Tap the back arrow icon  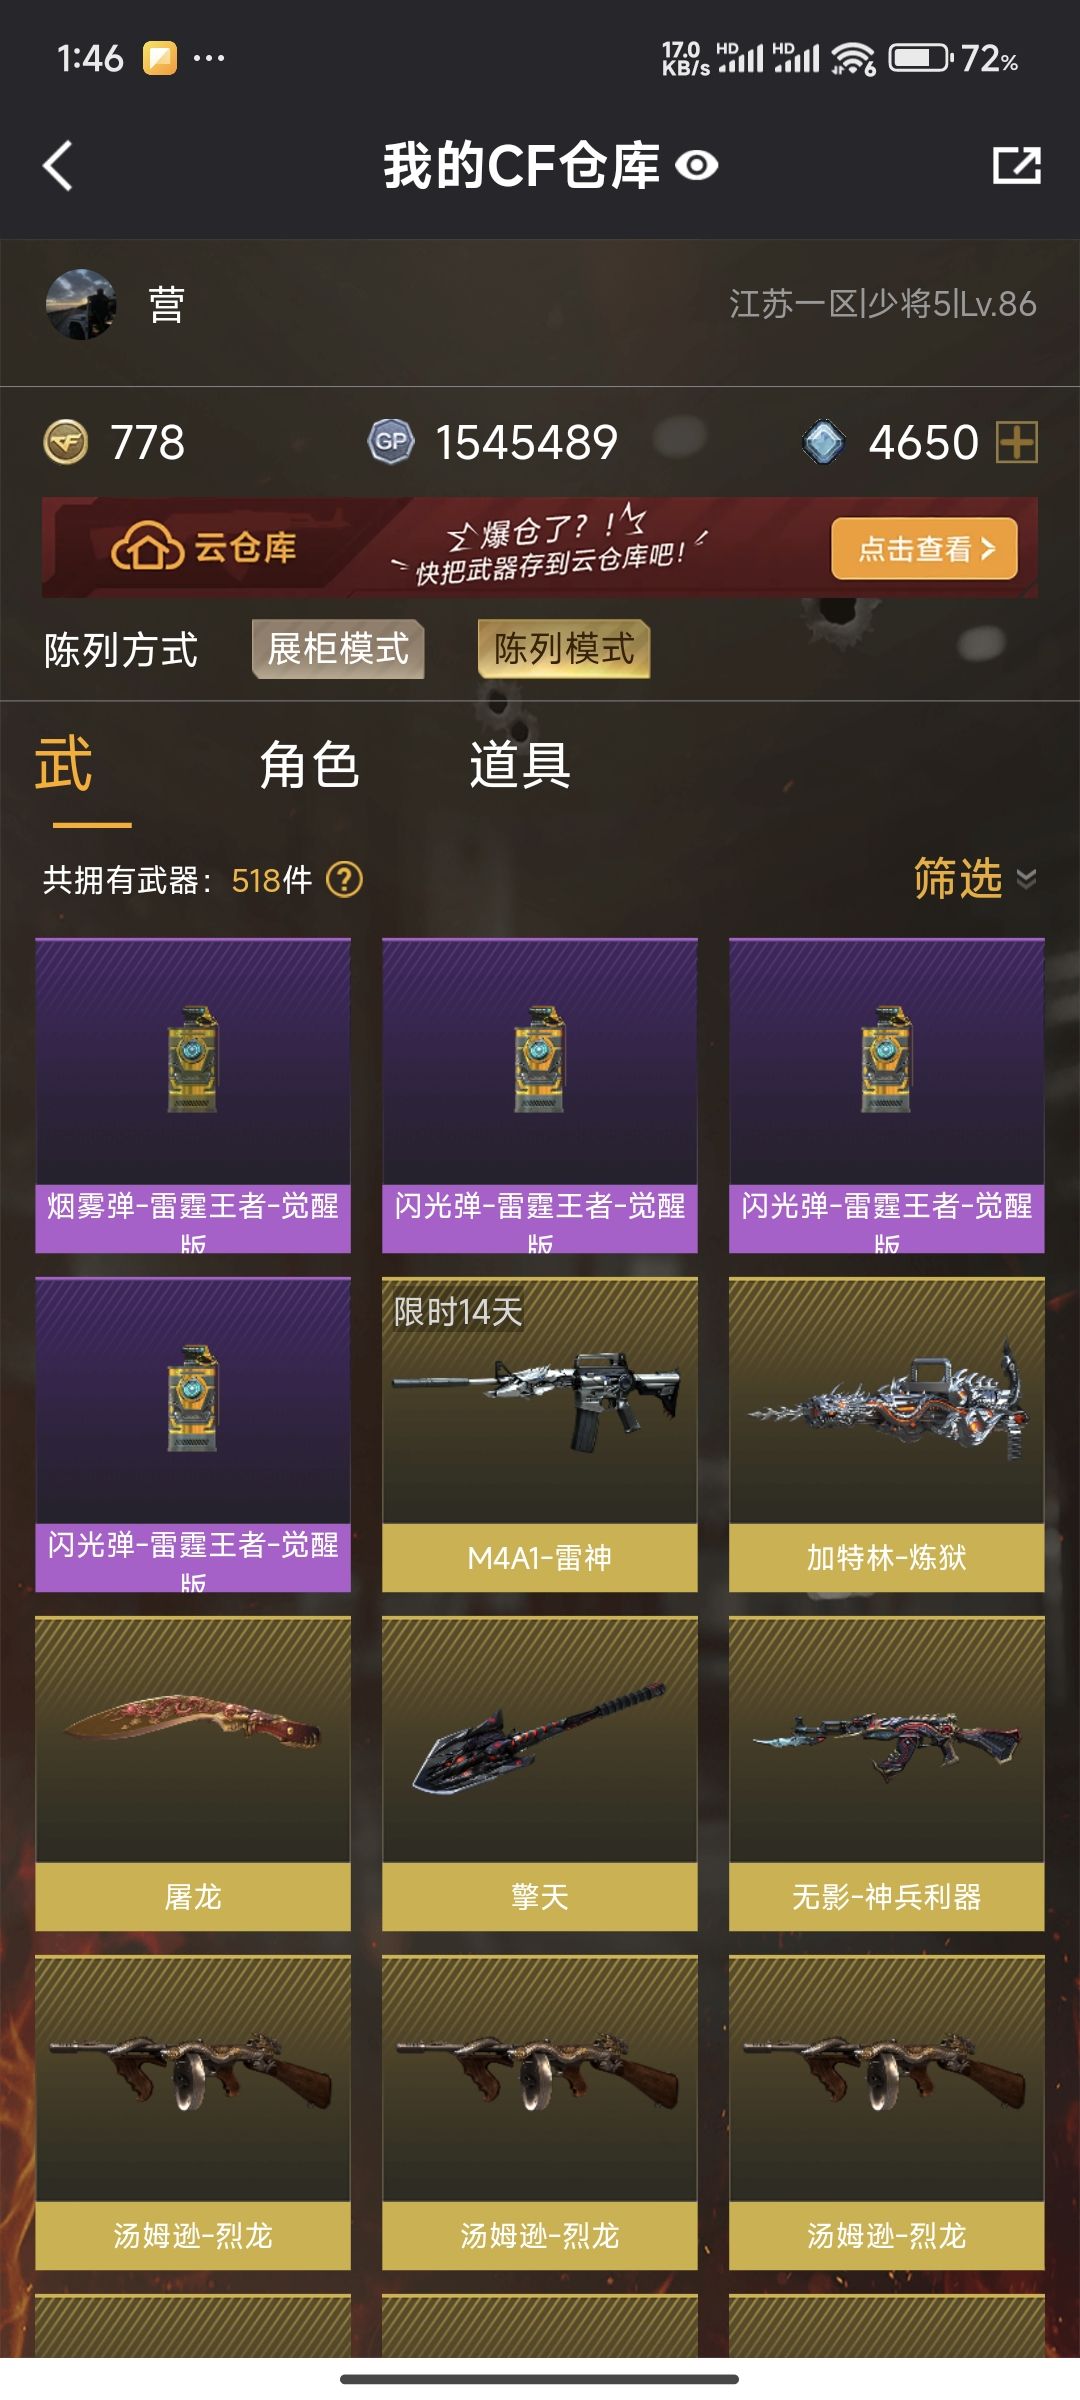58,165
